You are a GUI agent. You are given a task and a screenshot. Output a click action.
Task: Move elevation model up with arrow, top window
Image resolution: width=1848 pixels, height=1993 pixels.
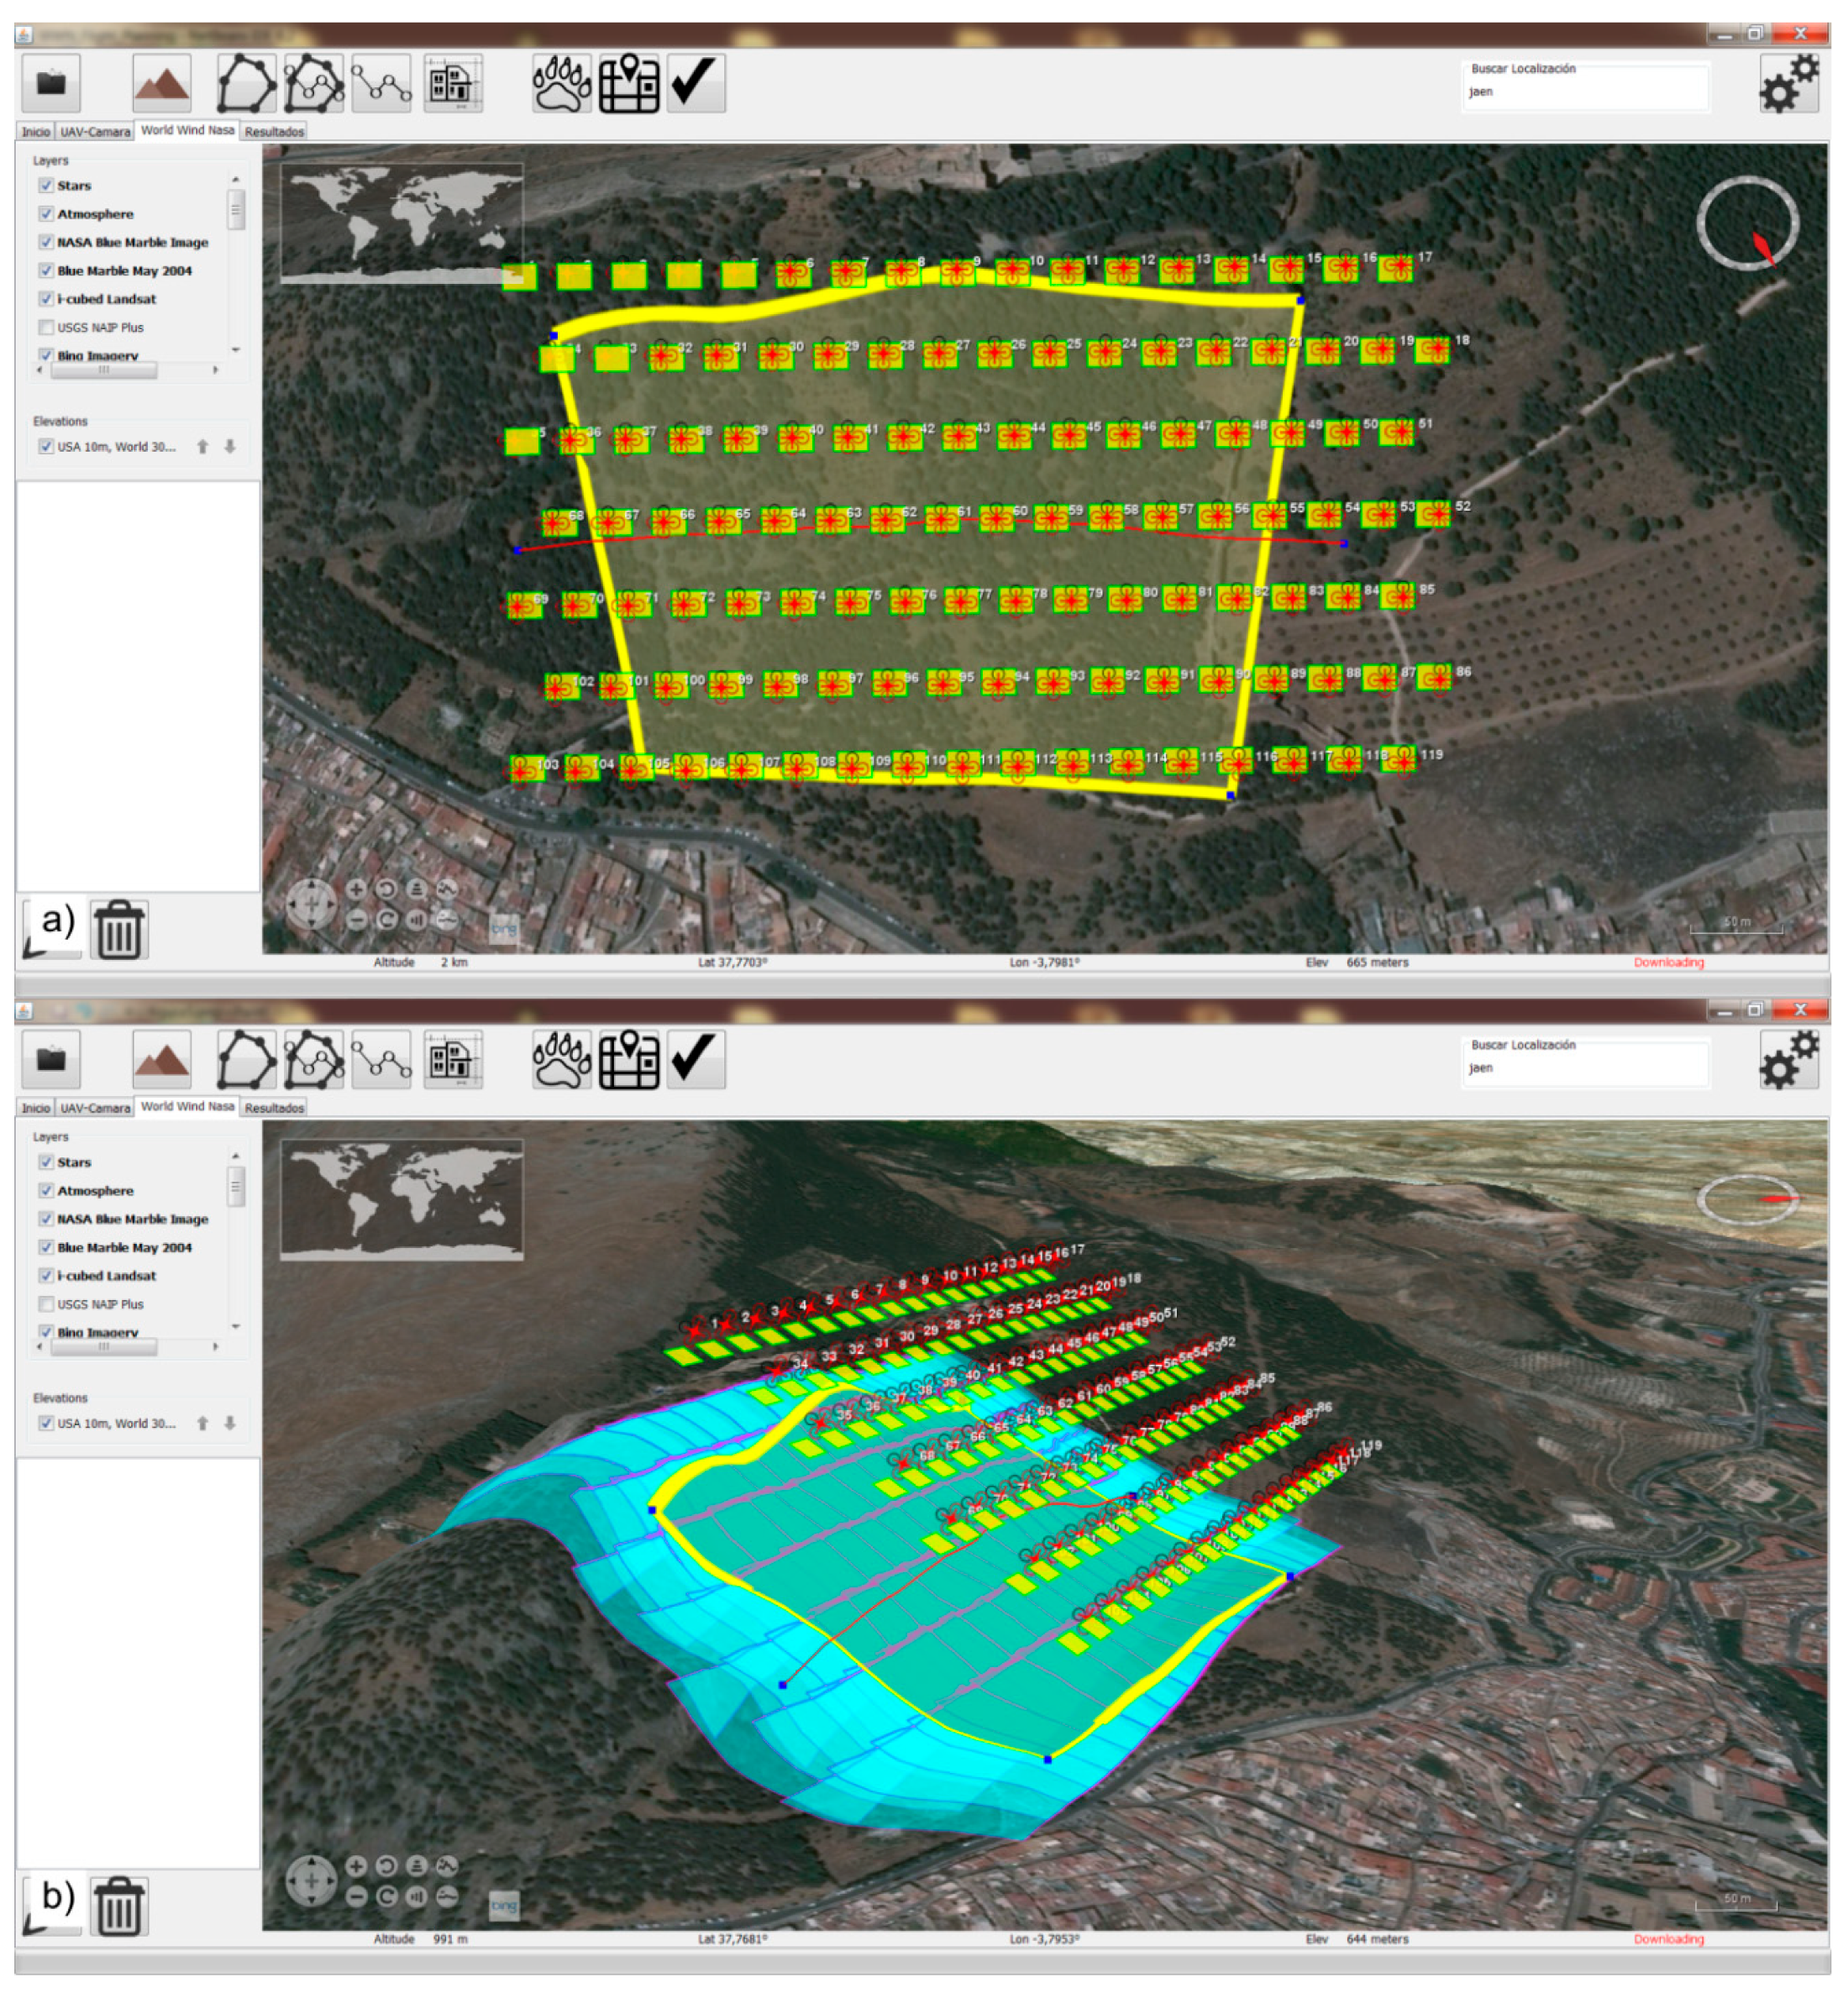(x=203, y=447)
